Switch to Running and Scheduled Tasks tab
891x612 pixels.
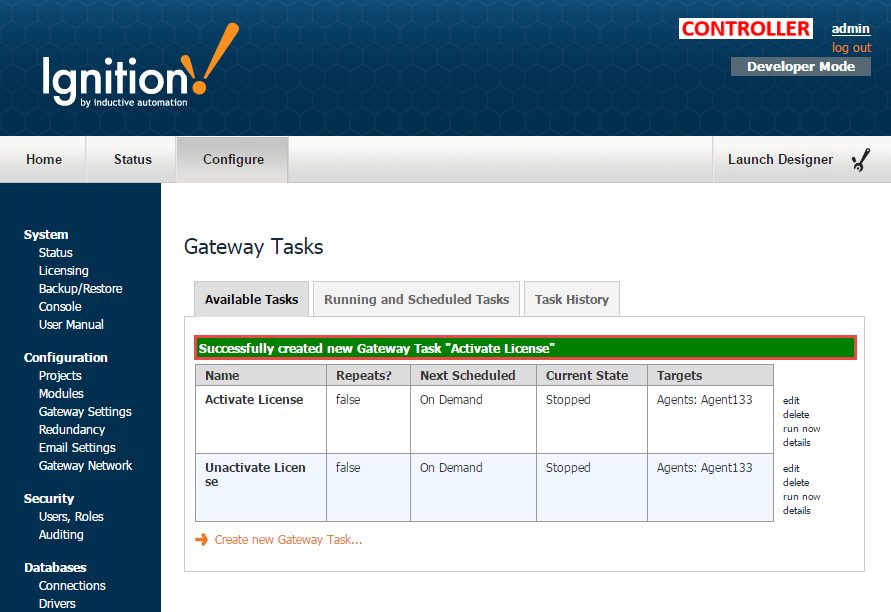(x=417, y=299)
